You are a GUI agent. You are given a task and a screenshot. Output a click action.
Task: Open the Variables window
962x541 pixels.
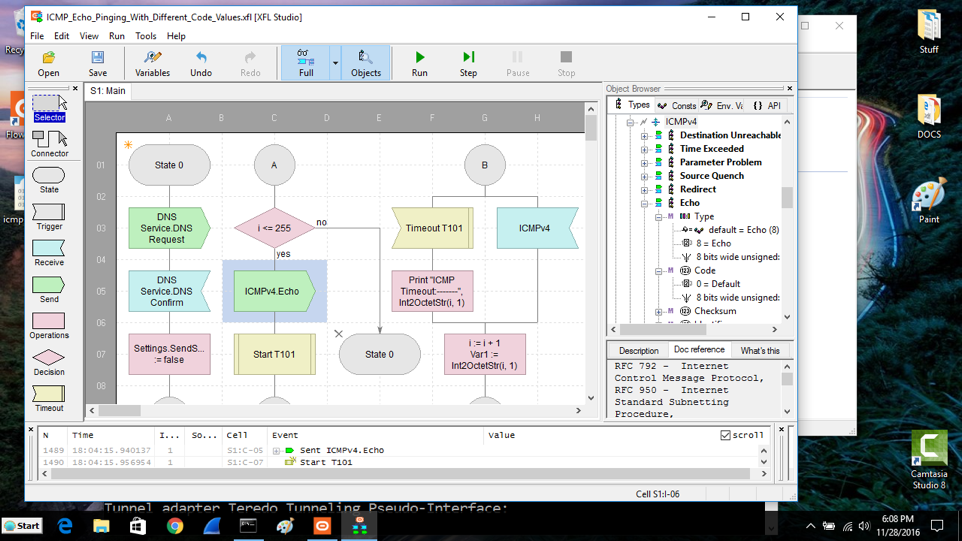click(x=152, y=63)
